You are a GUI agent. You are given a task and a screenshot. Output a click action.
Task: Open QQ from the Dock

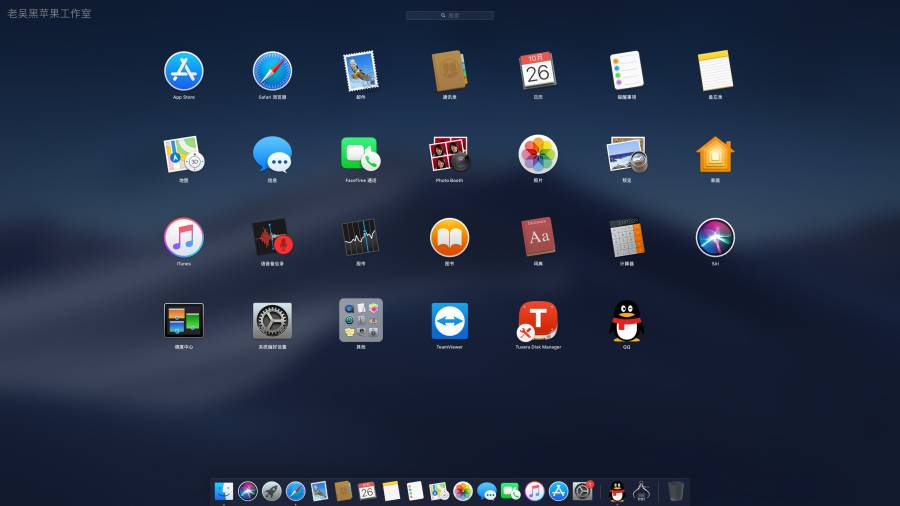(x=617, y=491)
